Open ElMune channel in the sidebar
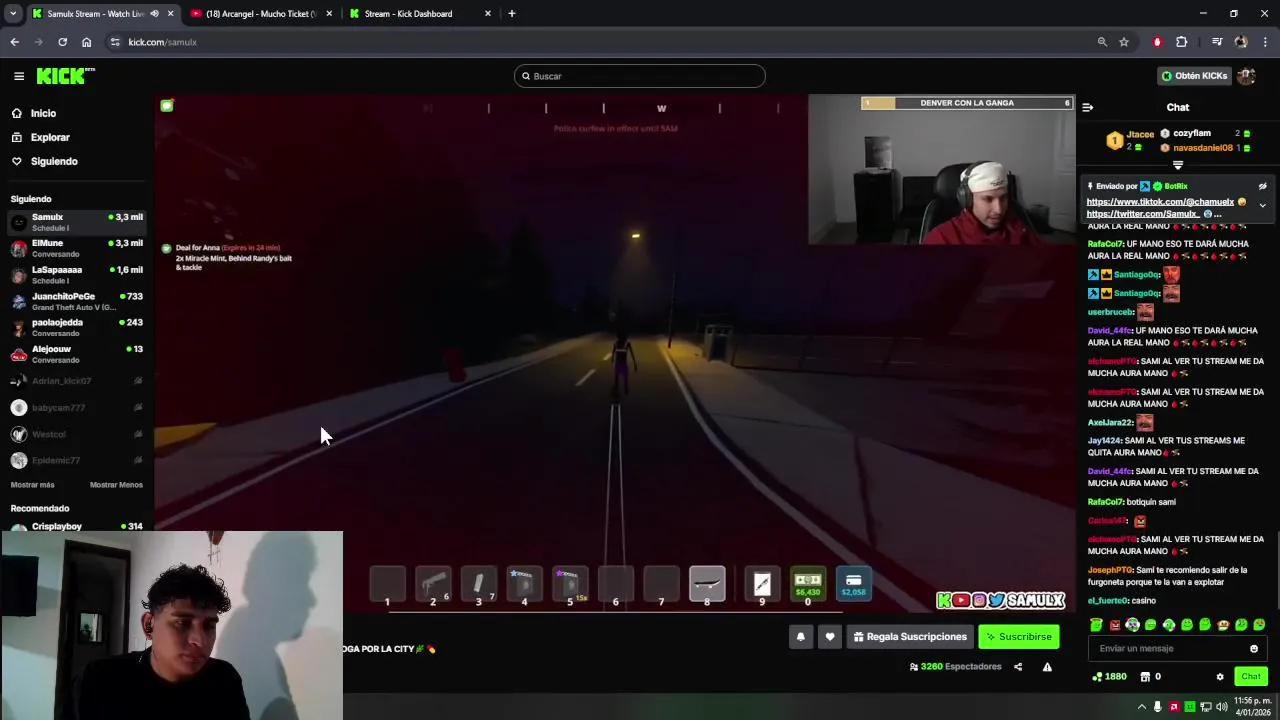This screenshot has width=1280, height=720. click(77, 248)
